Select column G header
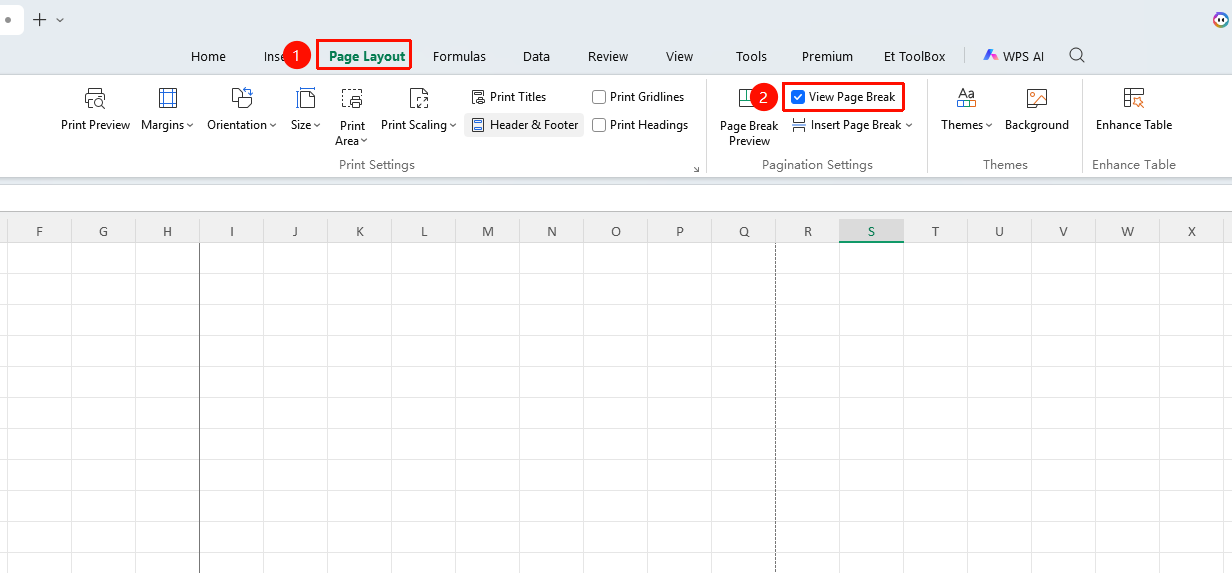This screenshot has height=573, width=1232. tap(103, 231)
